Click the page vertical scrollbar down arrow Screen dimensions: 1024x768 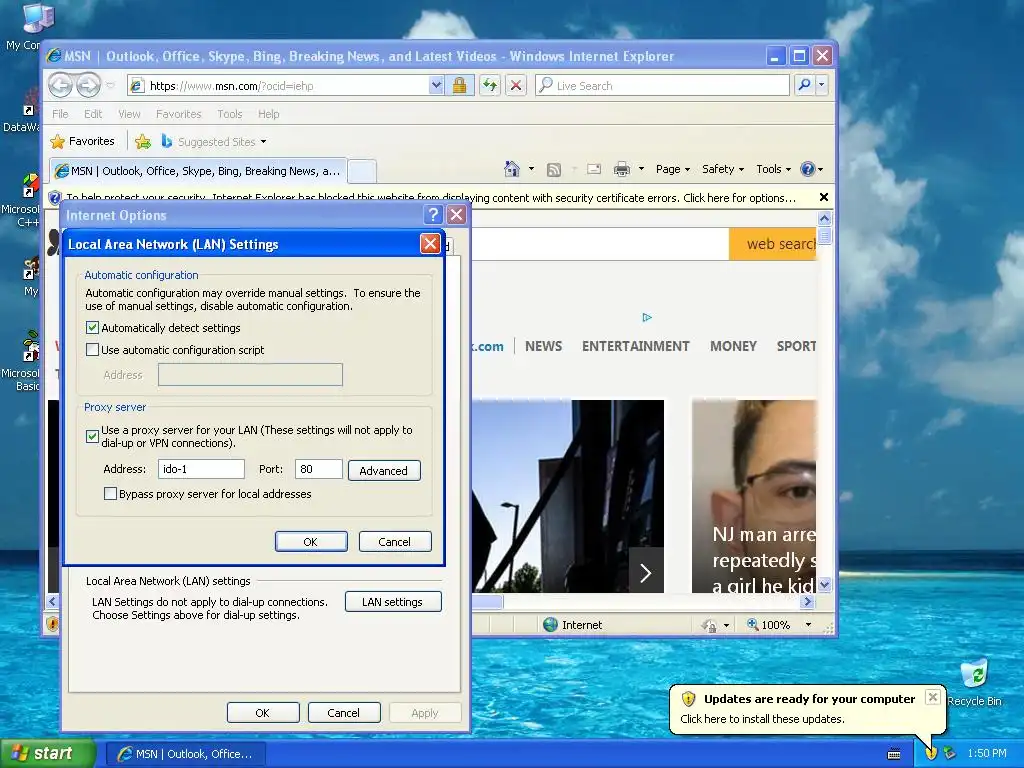click(x=825, y=584)
